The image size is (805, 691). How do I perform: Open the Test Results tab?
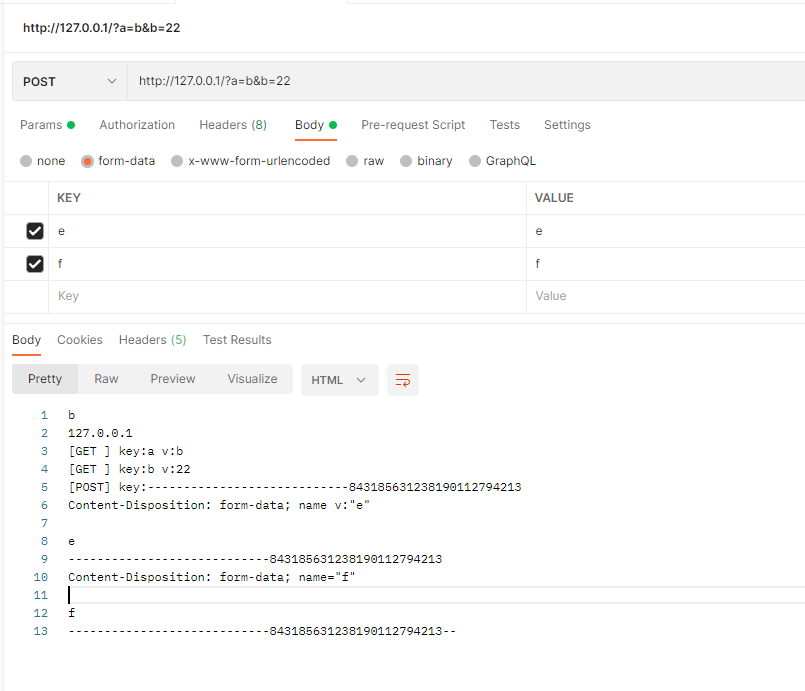point(237,340)
